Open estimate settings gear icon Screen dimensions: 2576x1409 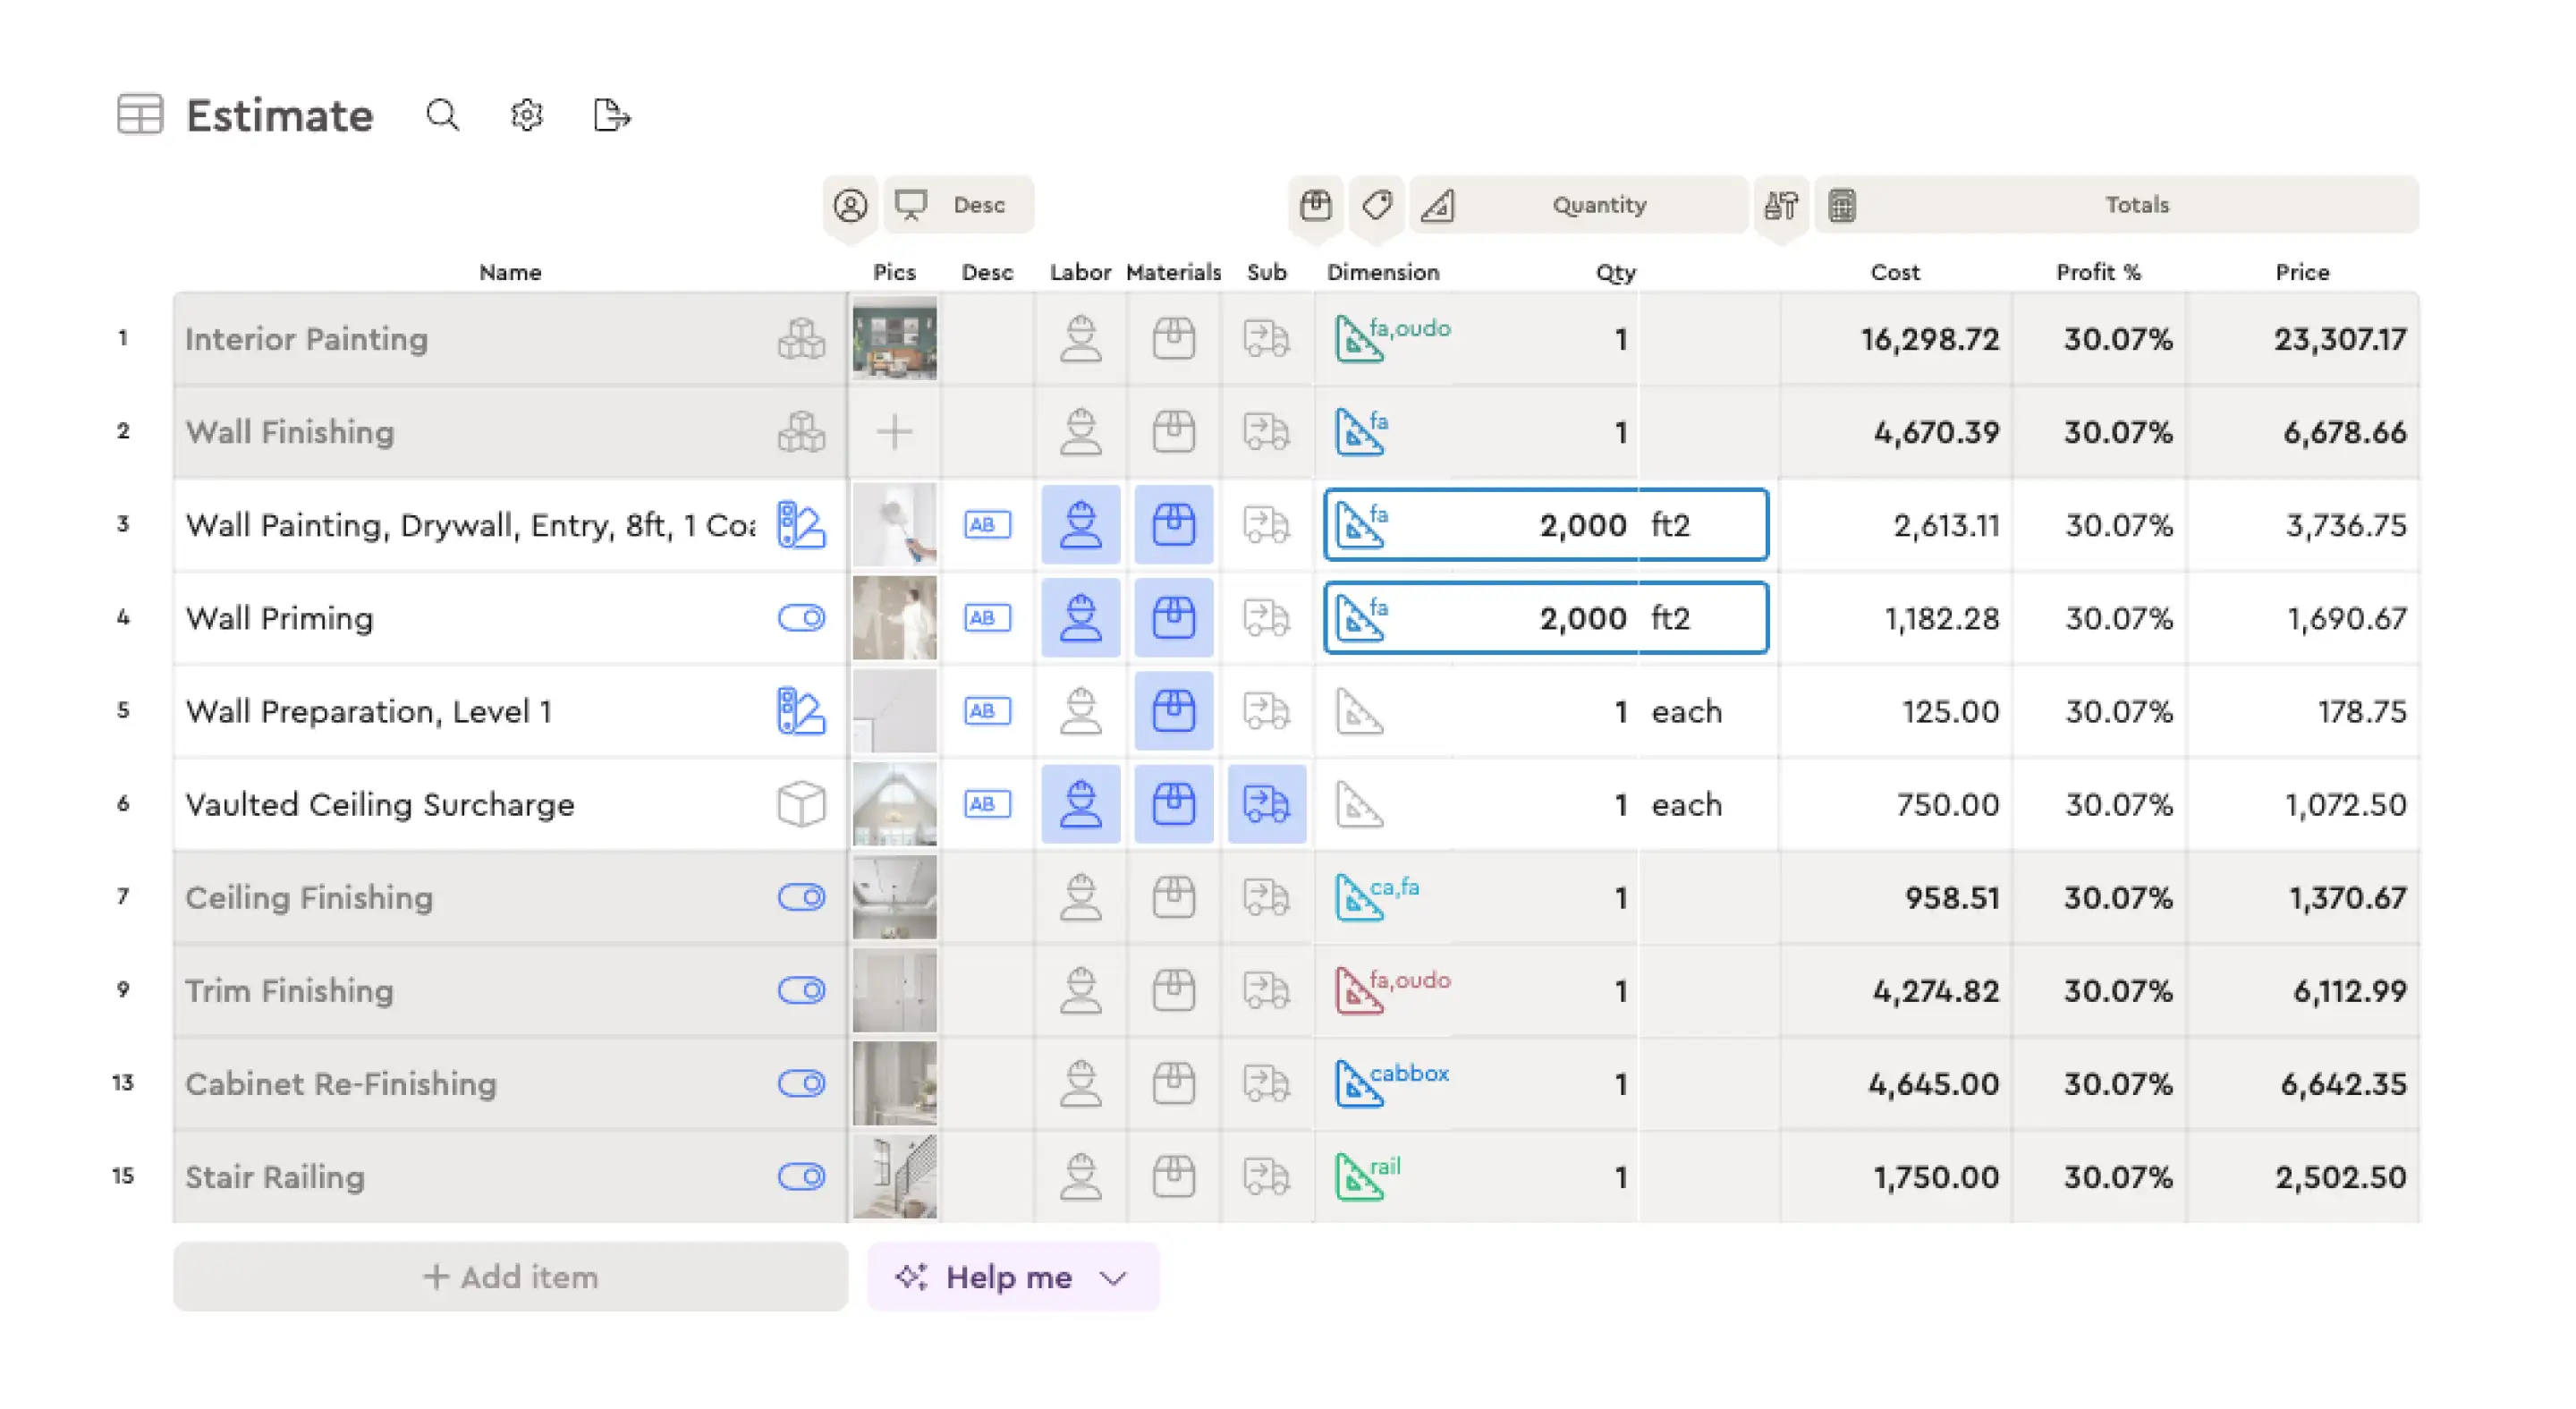point(526,115)
